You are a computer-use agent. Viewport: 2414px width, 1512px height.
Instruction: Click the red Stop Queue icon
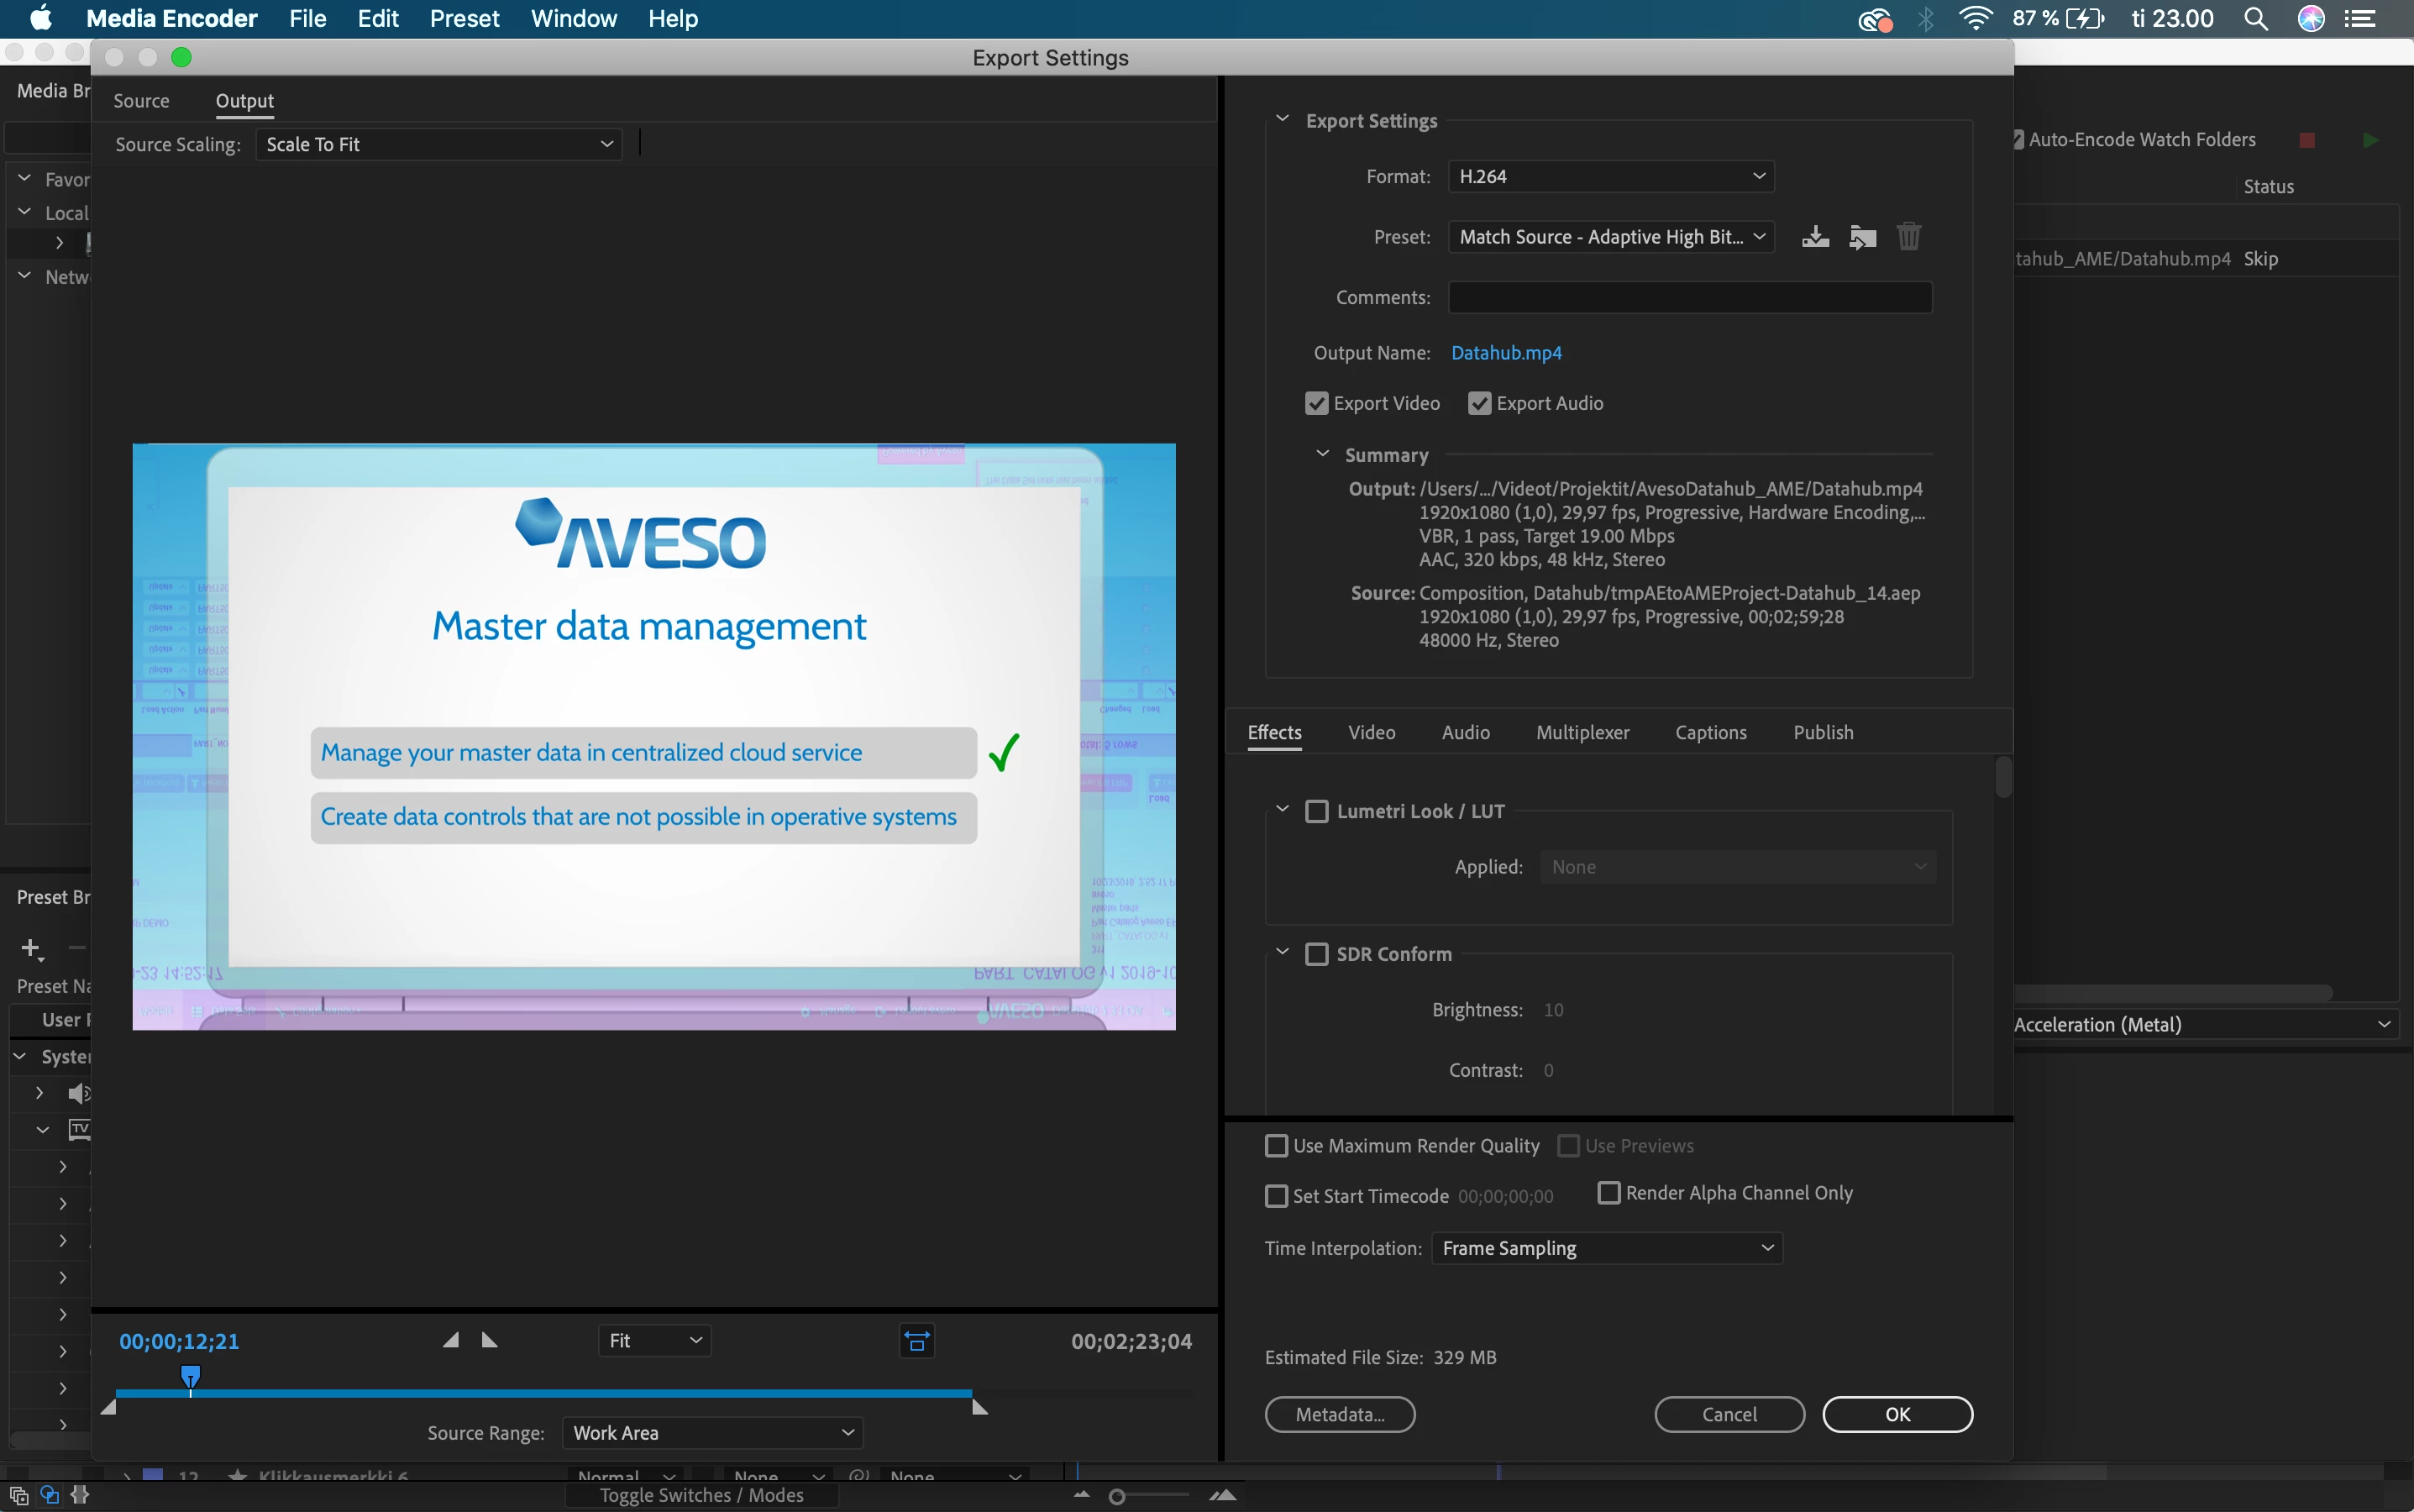point(2307,140)
